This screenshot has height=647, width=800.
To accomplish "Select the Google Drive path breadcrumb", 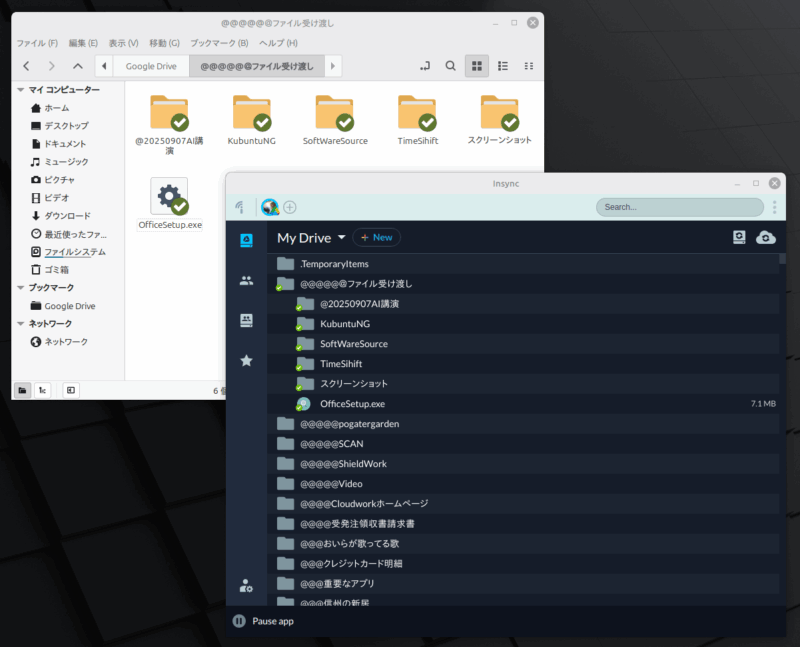I will [151, 66].
